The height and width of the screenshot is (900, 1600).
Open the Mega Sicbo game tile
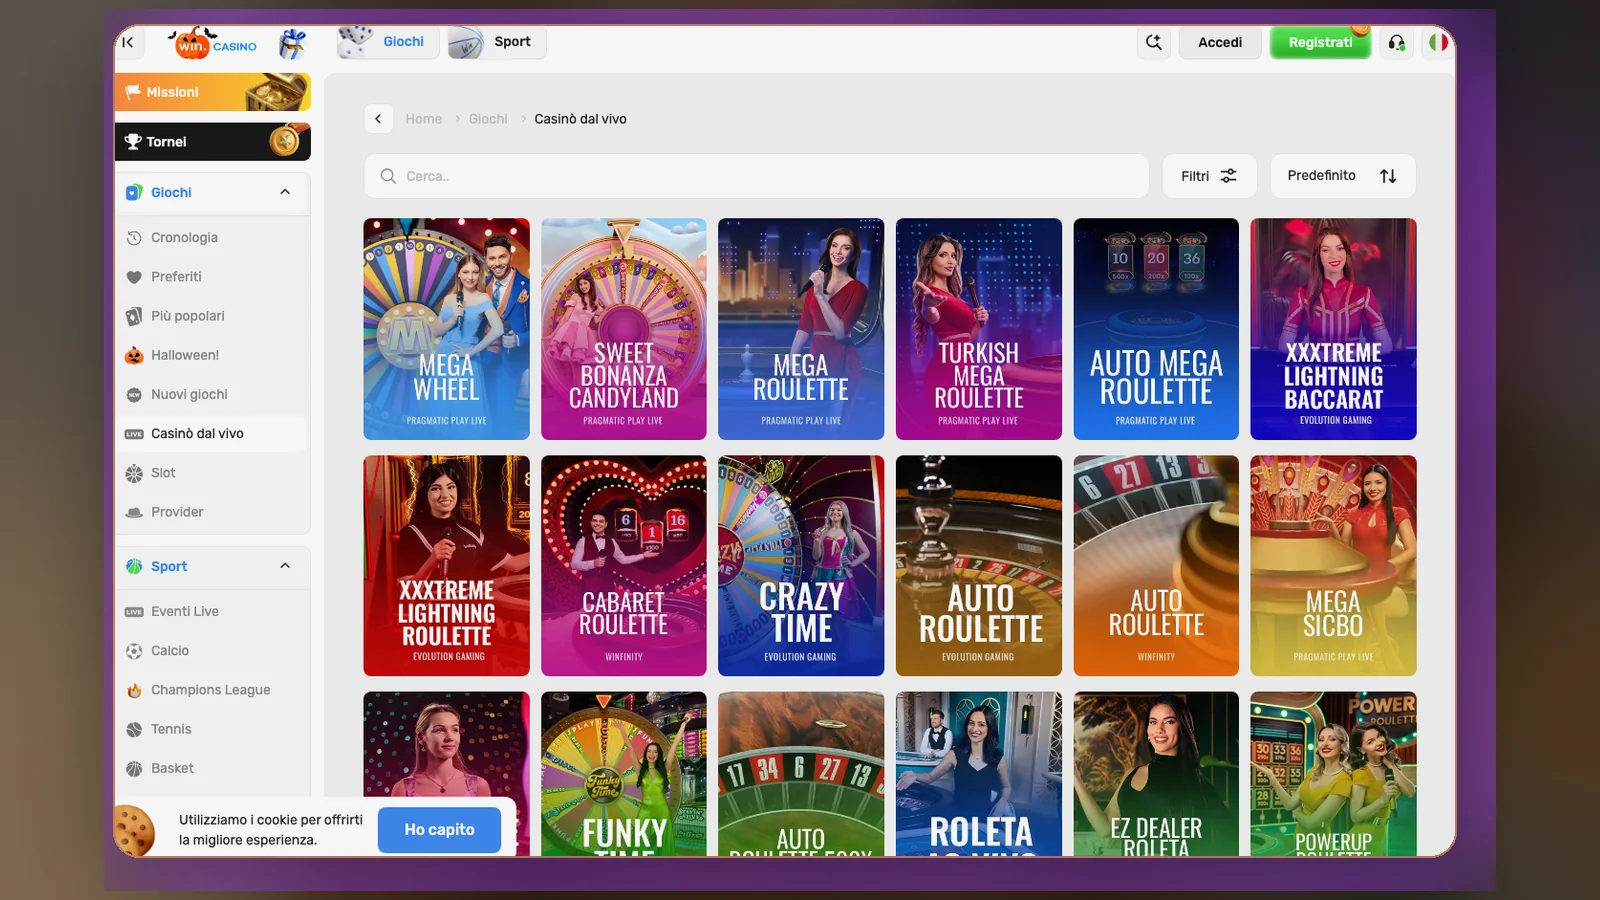[1333, 566]
